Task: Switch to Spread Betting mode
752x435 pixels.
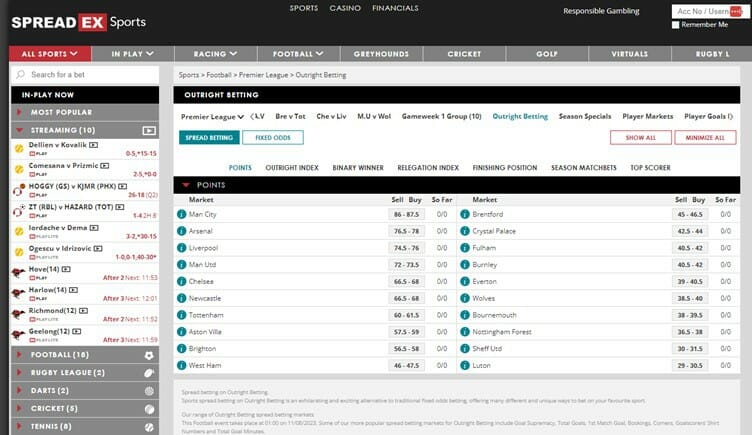Action: pos(209,138)
